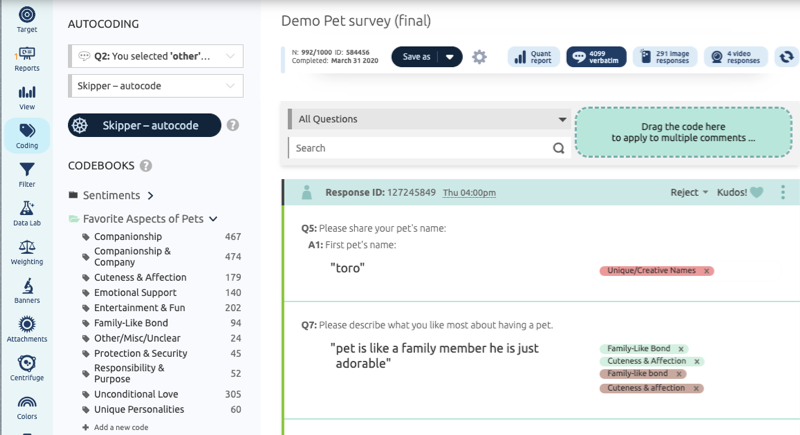
Task: Click the Response ID: 127245849 label
Action: pos(381,192)
